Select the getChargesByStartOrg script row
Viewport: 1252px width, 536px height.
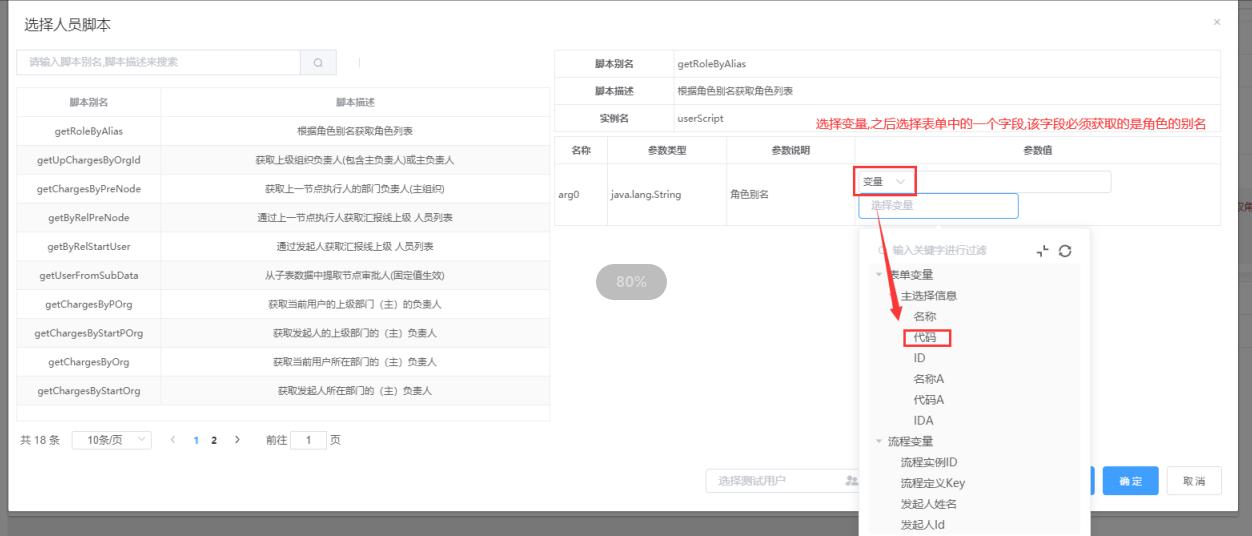click(283, 391)
